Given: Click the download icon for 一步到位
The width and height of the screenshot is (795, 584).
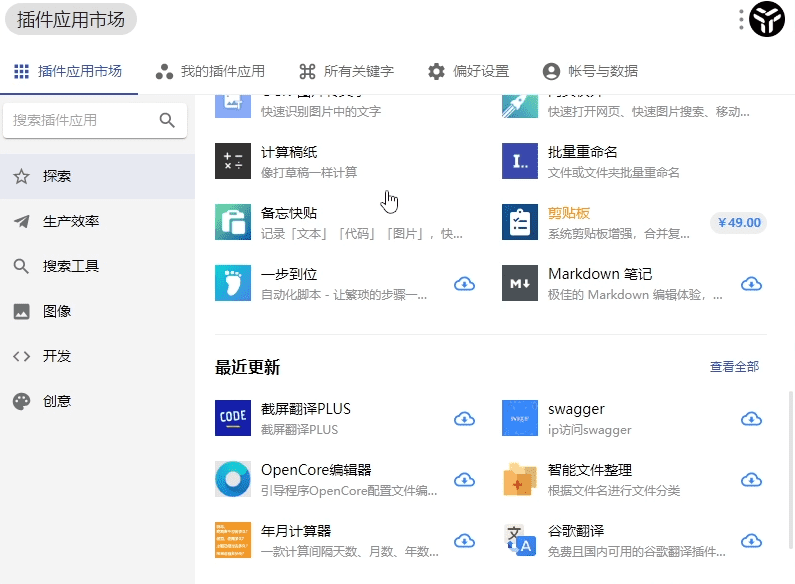Looking at the screenshot, I should [464, 284].
